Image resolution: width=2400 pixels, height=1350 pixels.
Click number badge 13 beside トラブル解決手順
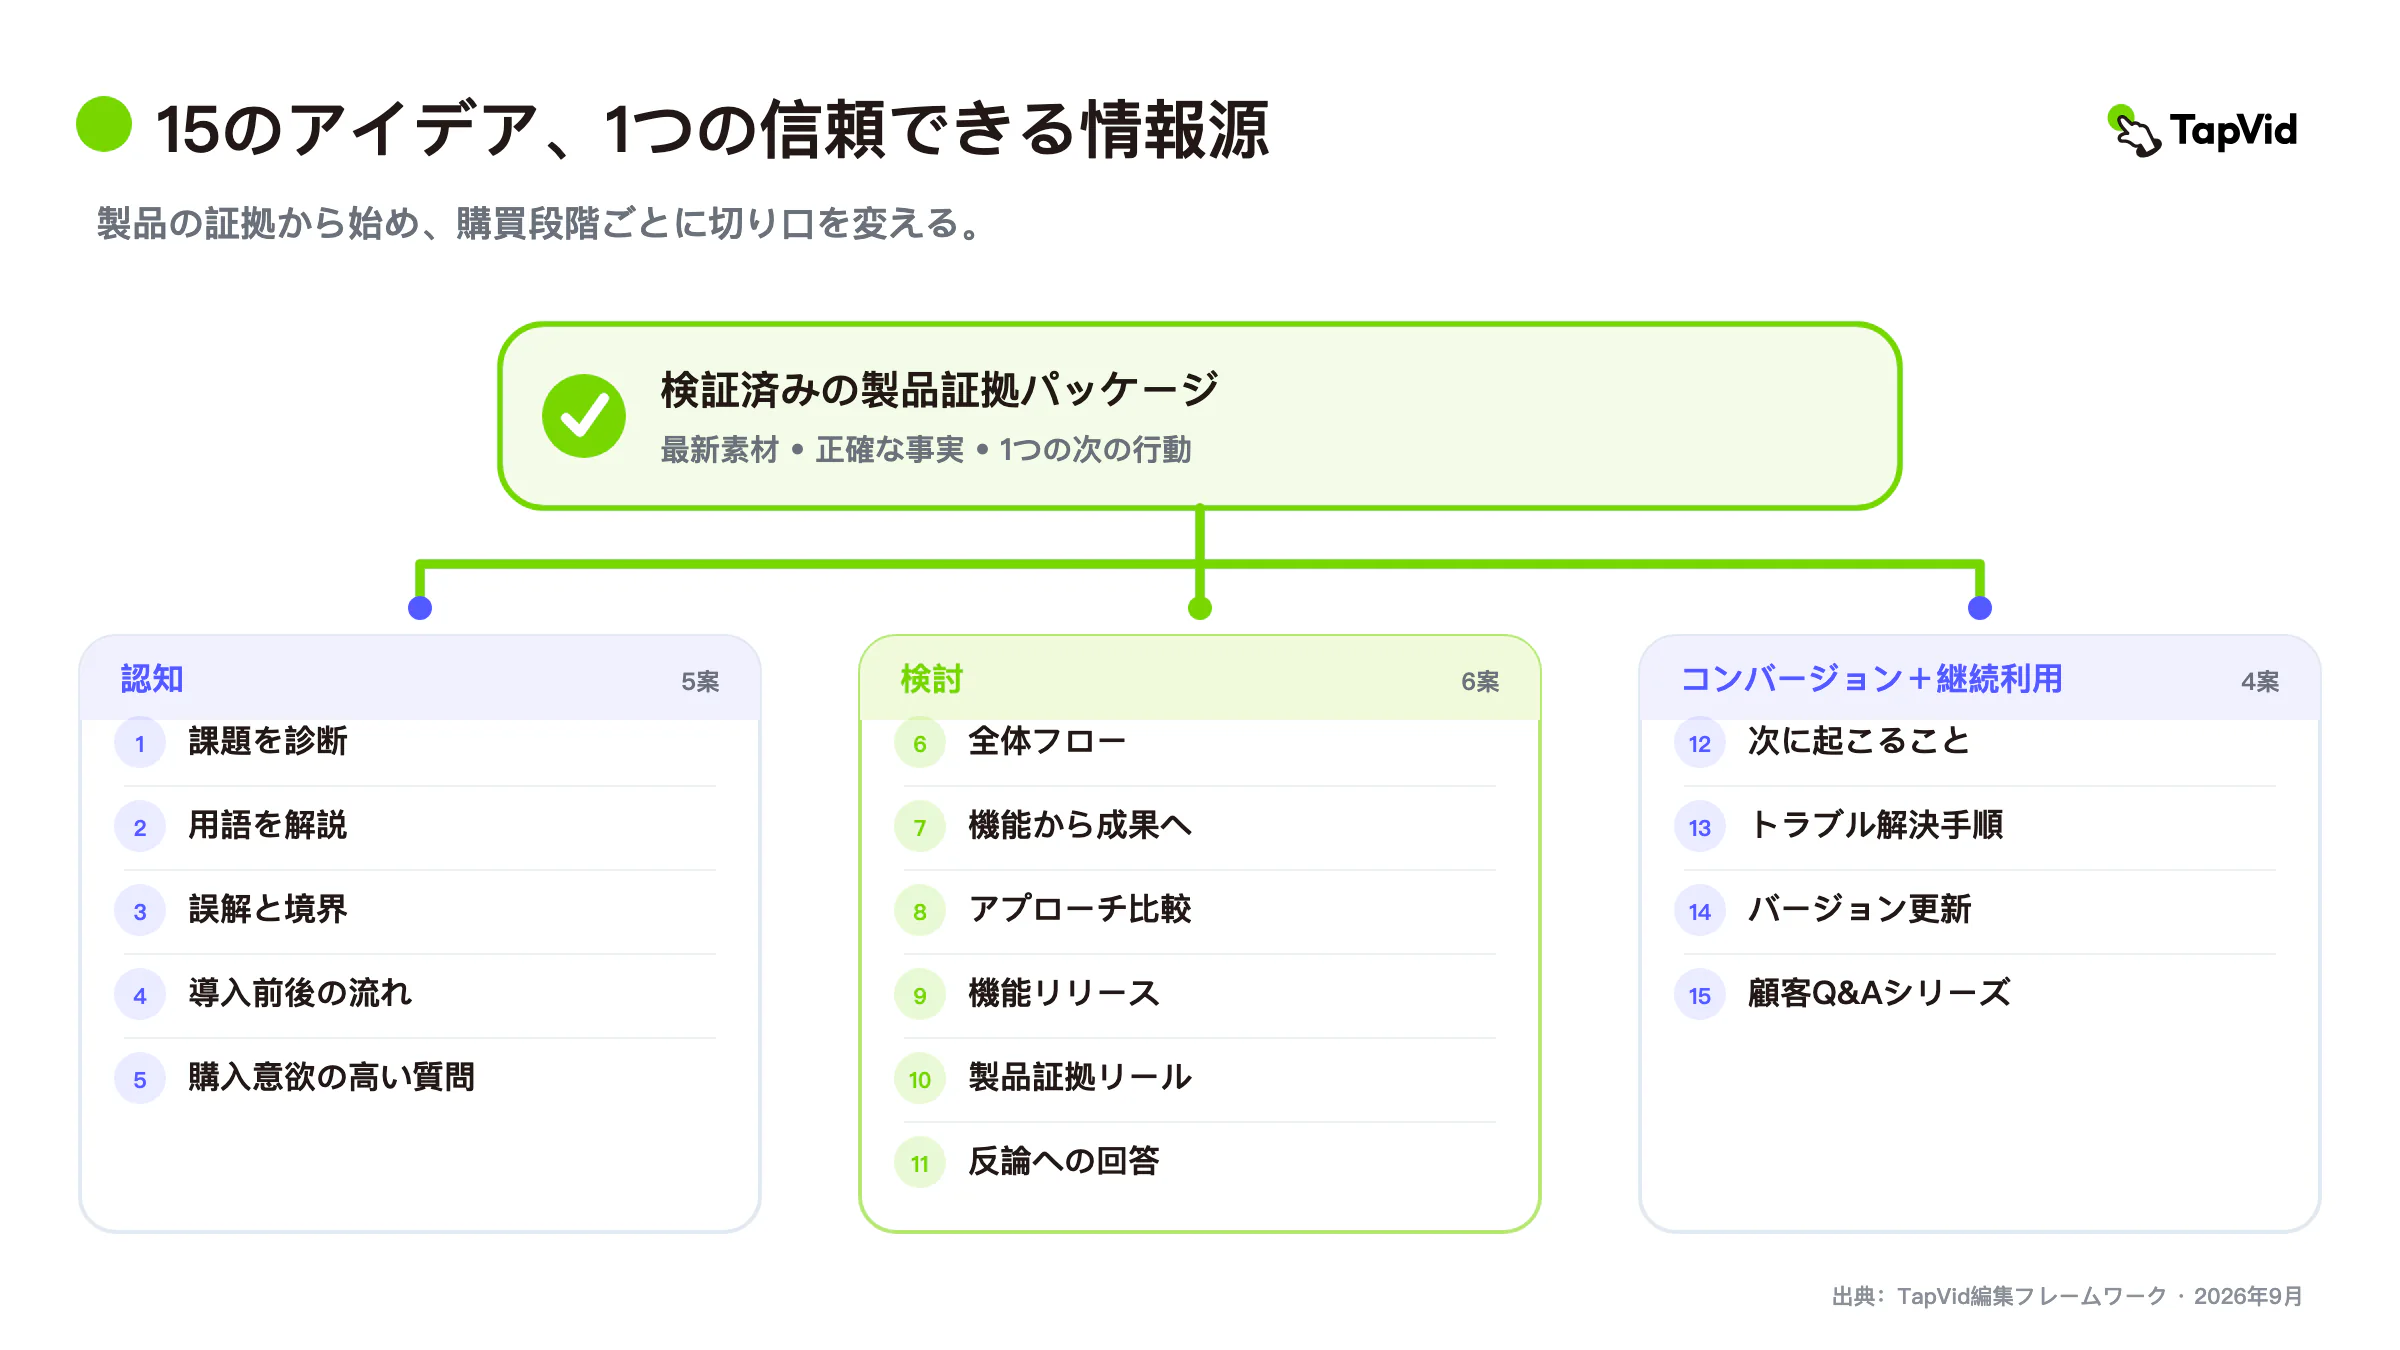[x=1700, y=827]
